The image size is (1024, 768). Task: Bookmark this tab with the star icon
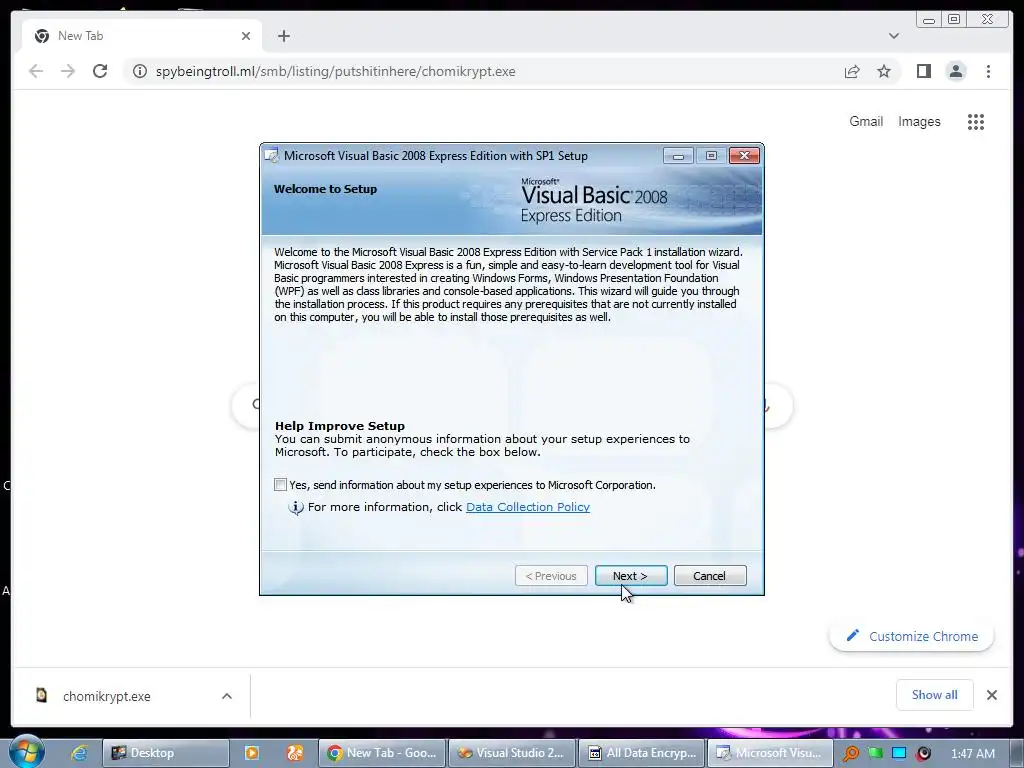884,71
